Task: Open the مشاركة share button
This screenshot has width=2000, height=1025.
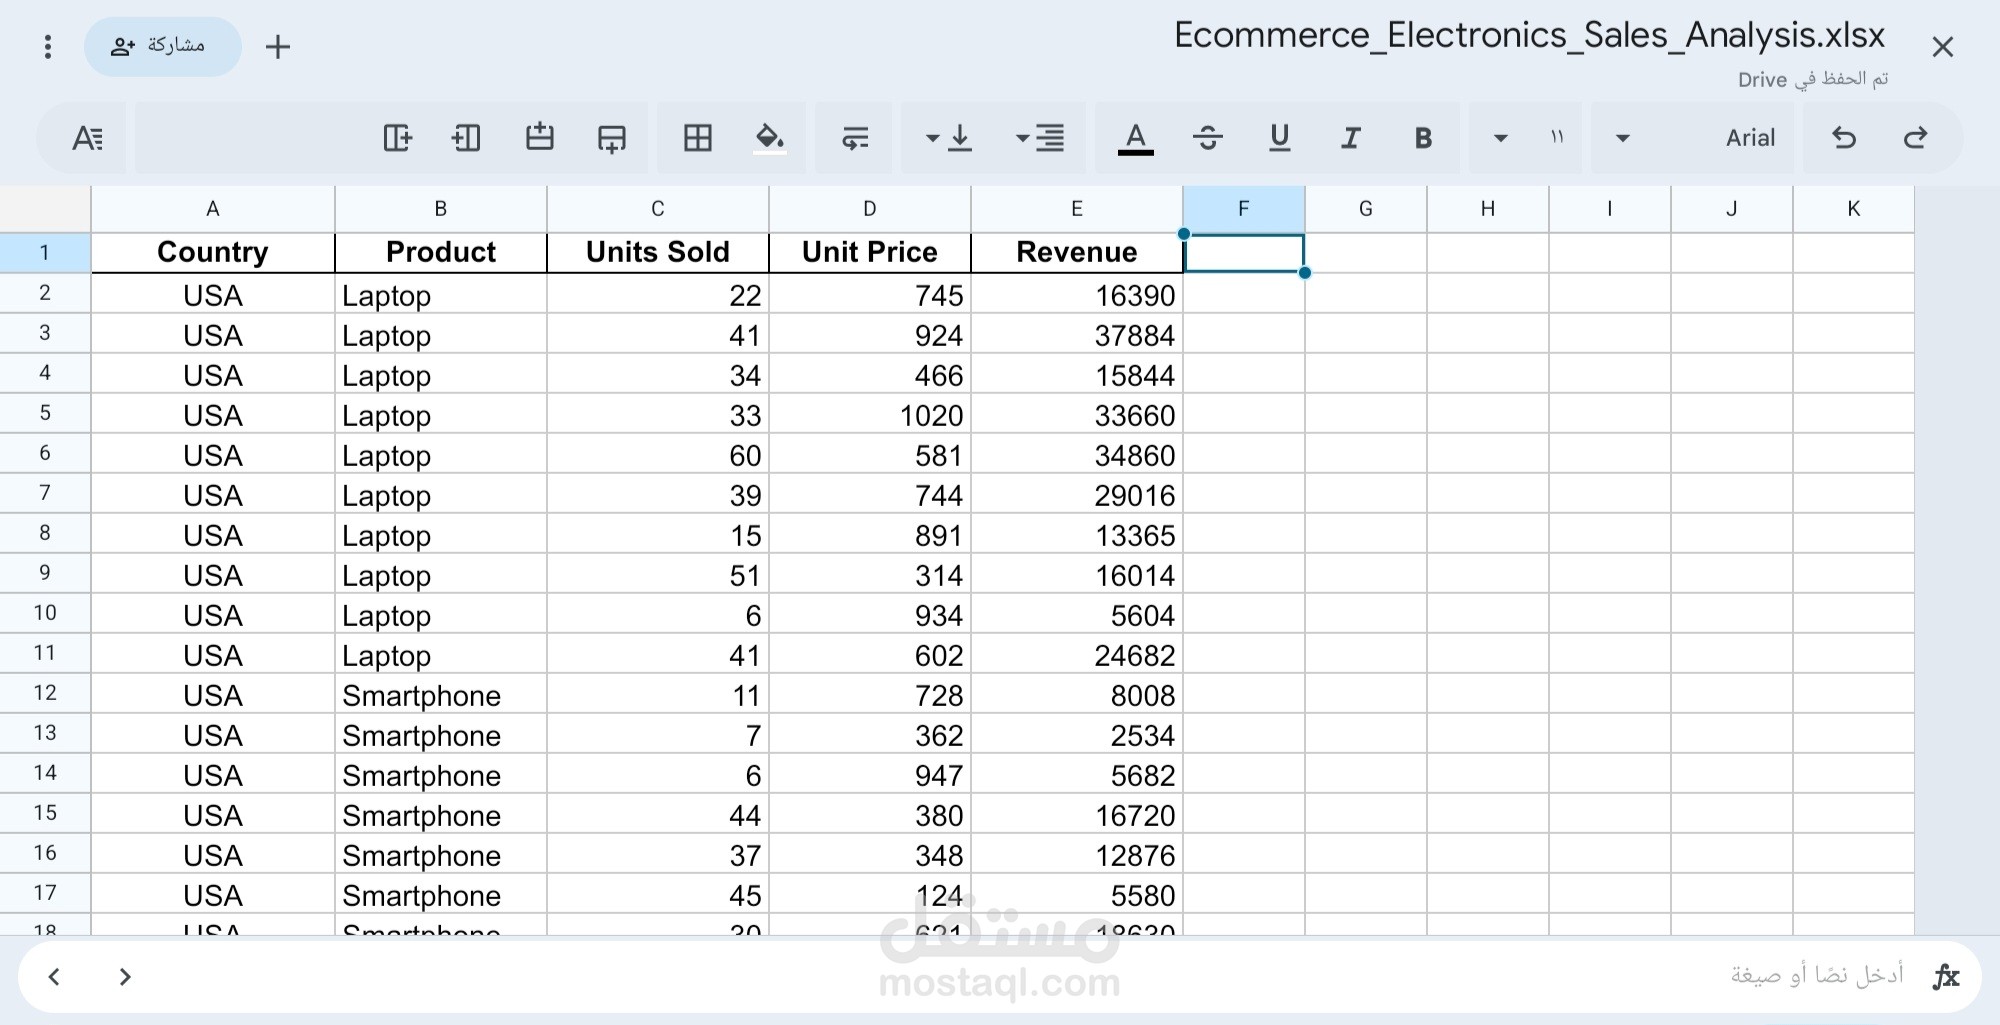Action: [162, 46]
